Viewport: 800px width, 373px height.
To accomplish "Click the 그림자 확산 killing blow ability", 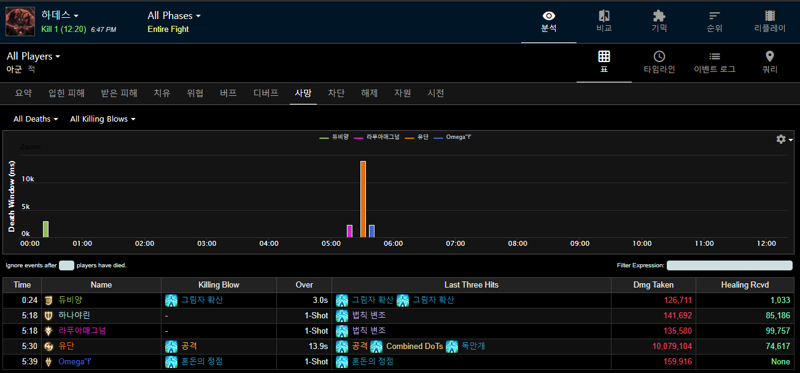I will tap(202, 301).
